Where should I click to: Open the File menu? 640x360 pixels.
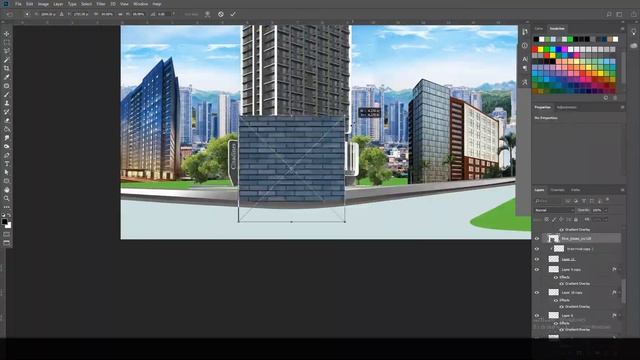pyautogui.click(x=18, y=4)
